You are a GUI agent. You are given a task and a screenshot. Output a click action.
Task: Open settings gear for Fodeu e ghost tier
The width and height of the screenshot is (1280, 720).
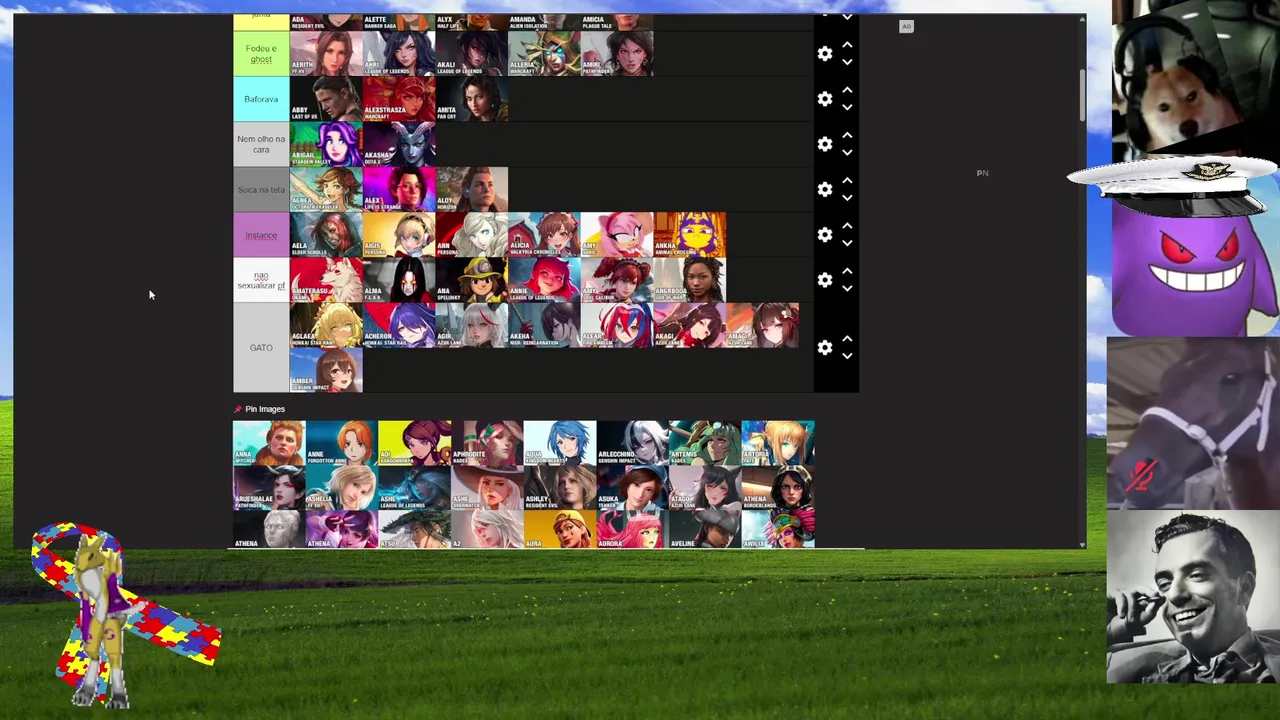pyautogui.click(x=825, y=54)
